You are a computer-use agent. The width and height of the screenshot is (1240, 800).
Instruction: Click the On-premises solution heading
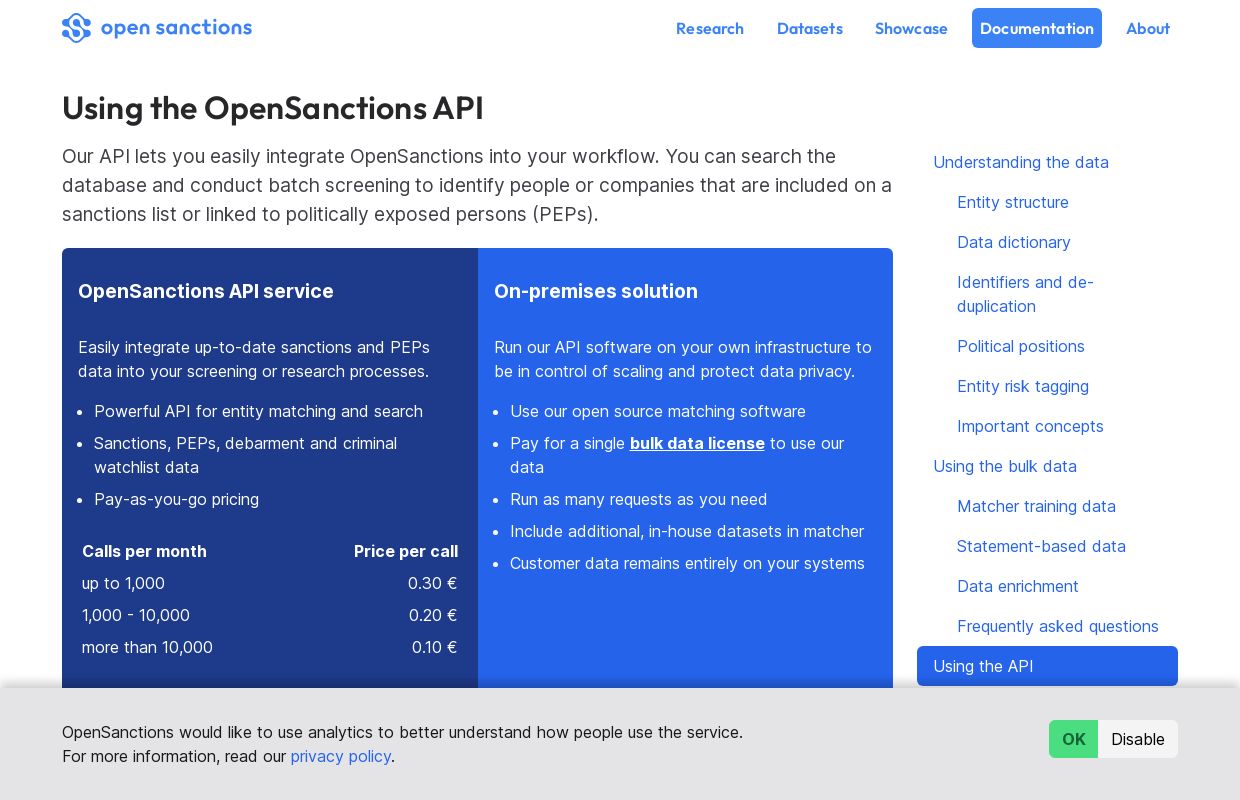(x=596, y=291)
